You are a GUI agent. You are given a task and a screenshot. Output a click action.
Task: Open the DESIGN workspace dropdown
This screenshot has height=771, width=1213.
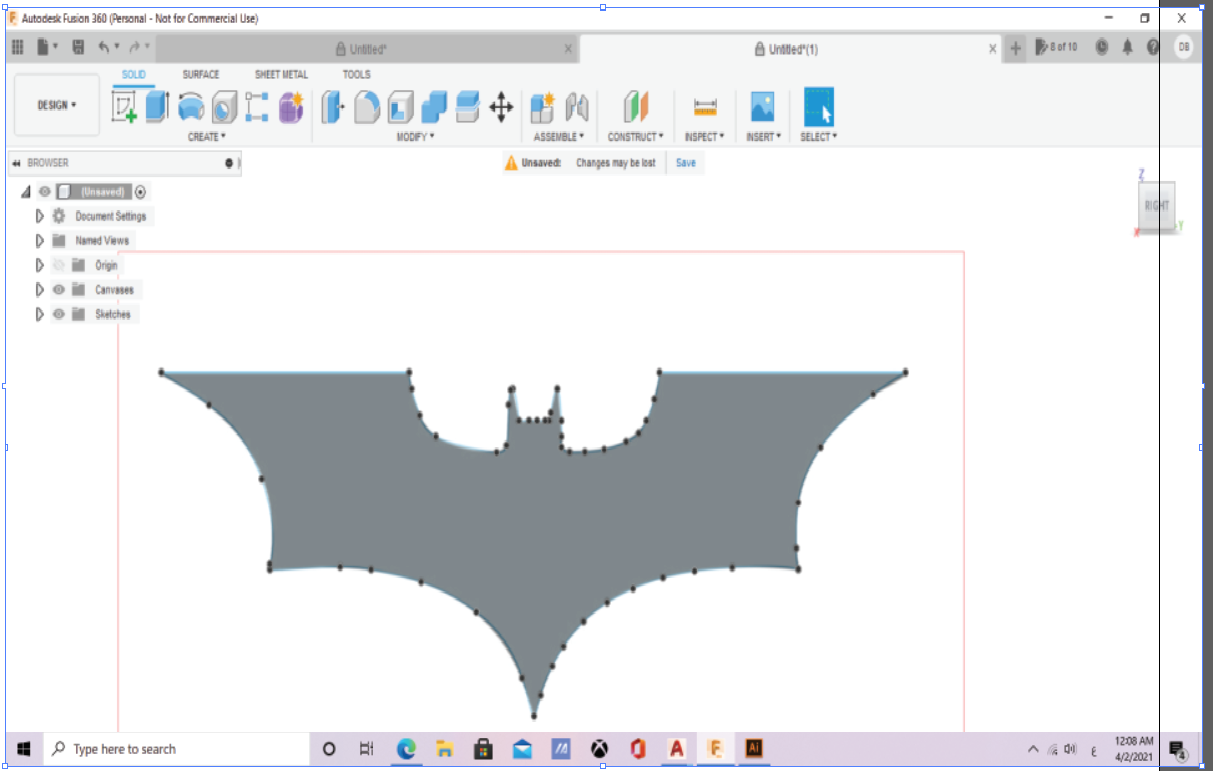click(57, 105)
